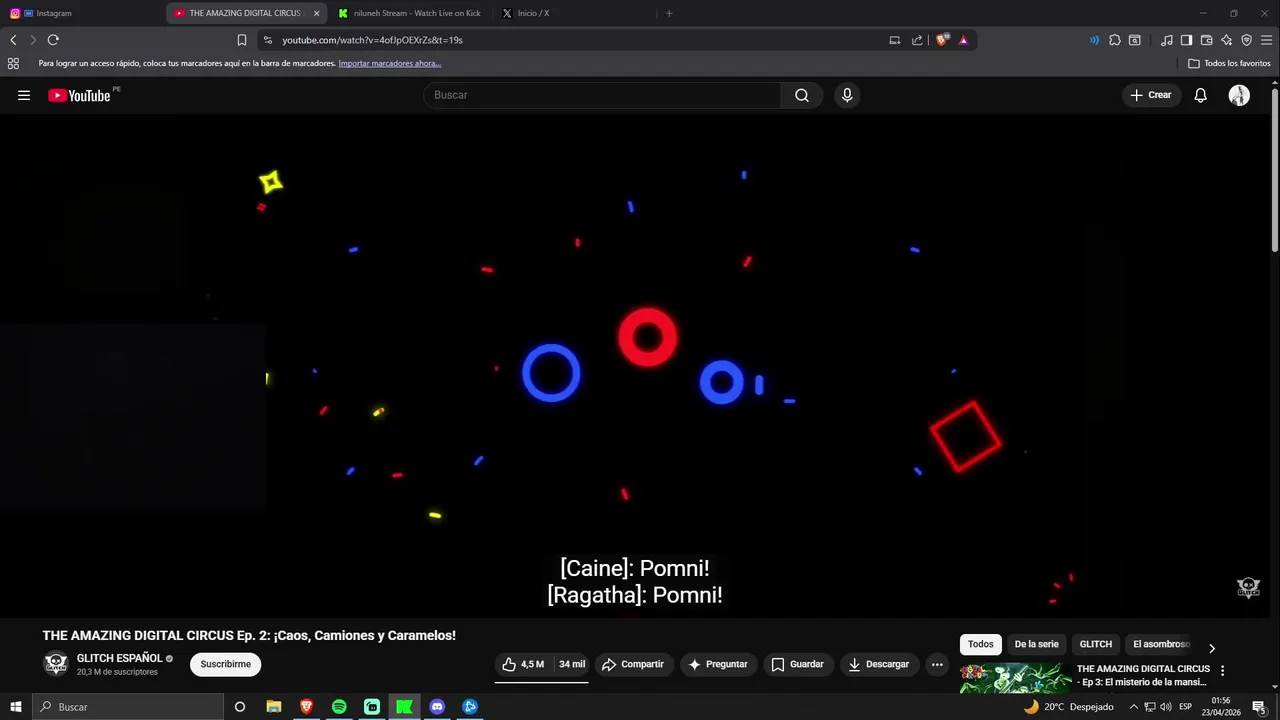The image size is (1280, 720).
Task: Click the install app icon in address bar
Action: click(x=895, y=40)
